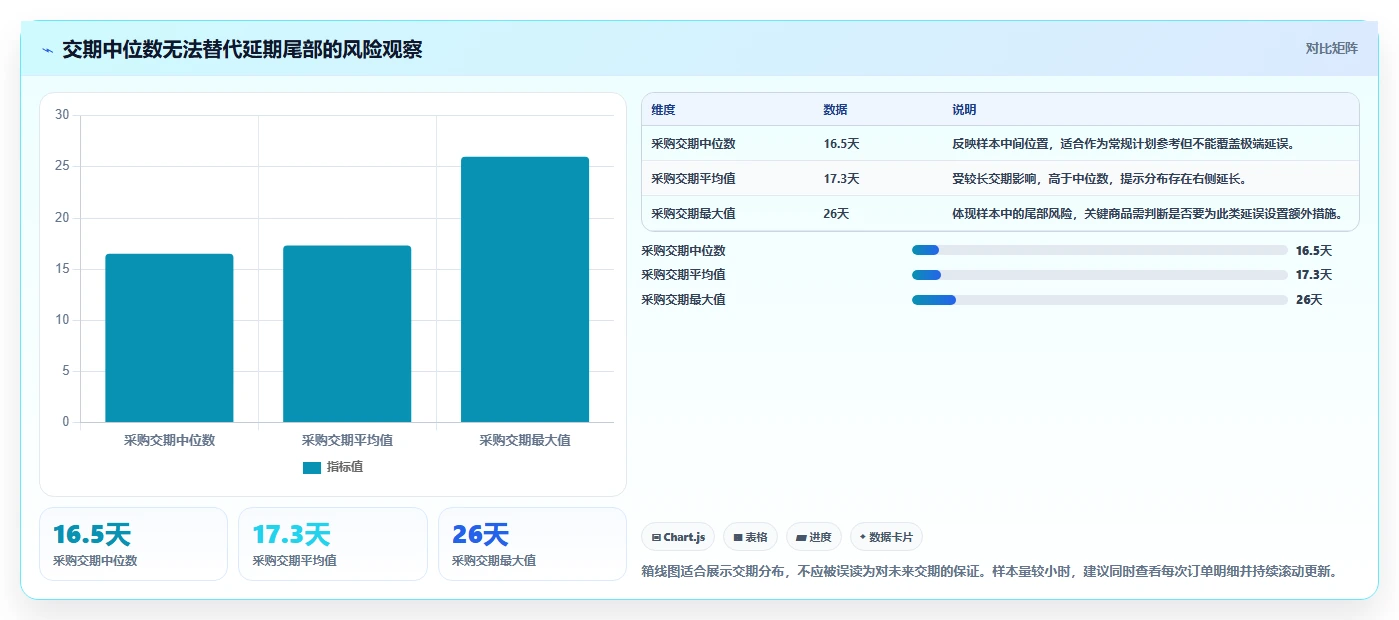This screenshot has height=620, width=1399.
Task: Click x-axis label 采购交期最大值
Action: click(x=525, y=440)
